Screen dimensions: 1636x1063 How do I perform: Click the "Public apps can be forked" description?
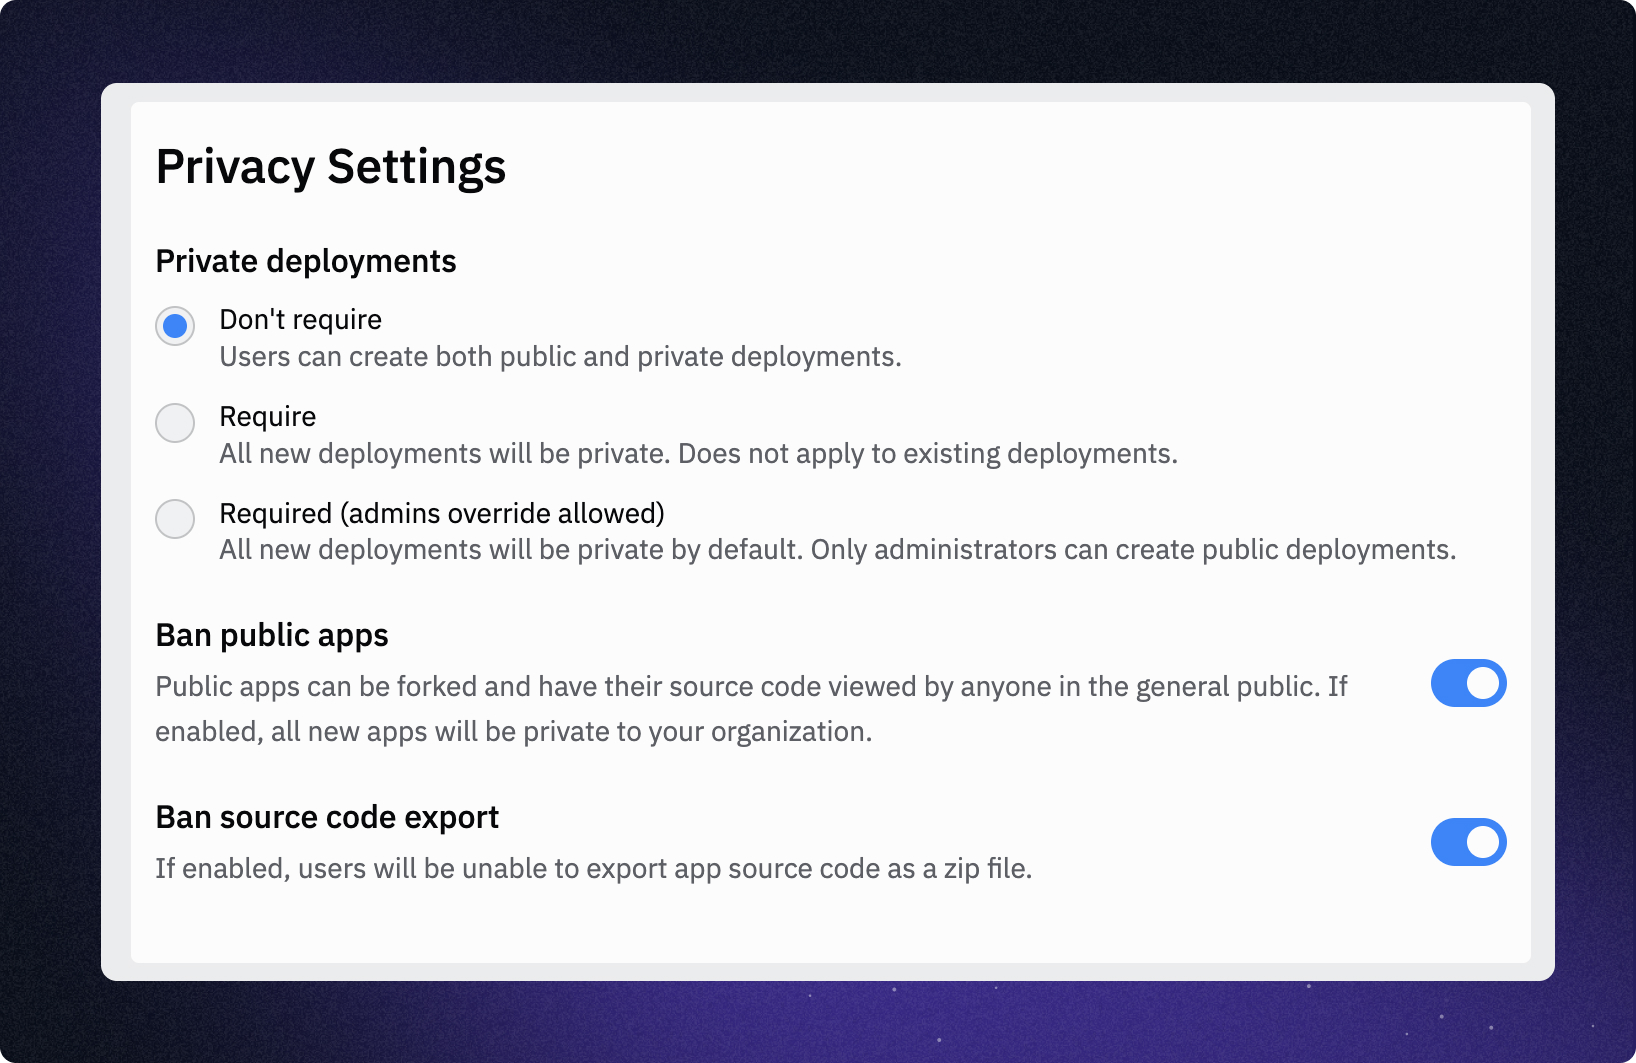(751, 709)
